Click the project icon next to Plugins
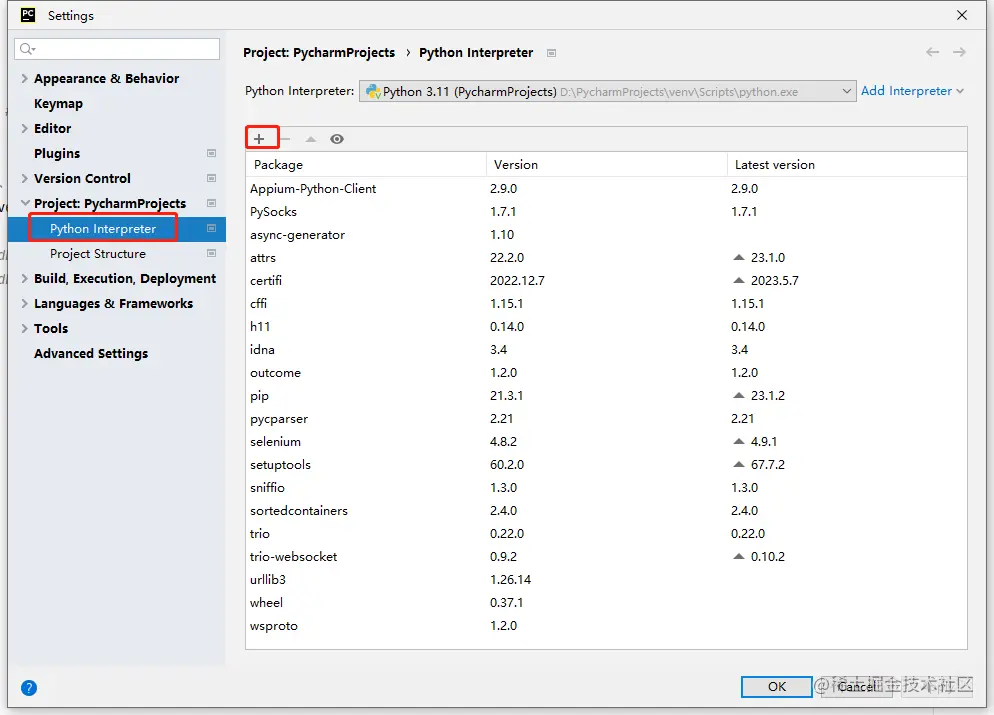994x715 pixels. click(x=212, y=153)
